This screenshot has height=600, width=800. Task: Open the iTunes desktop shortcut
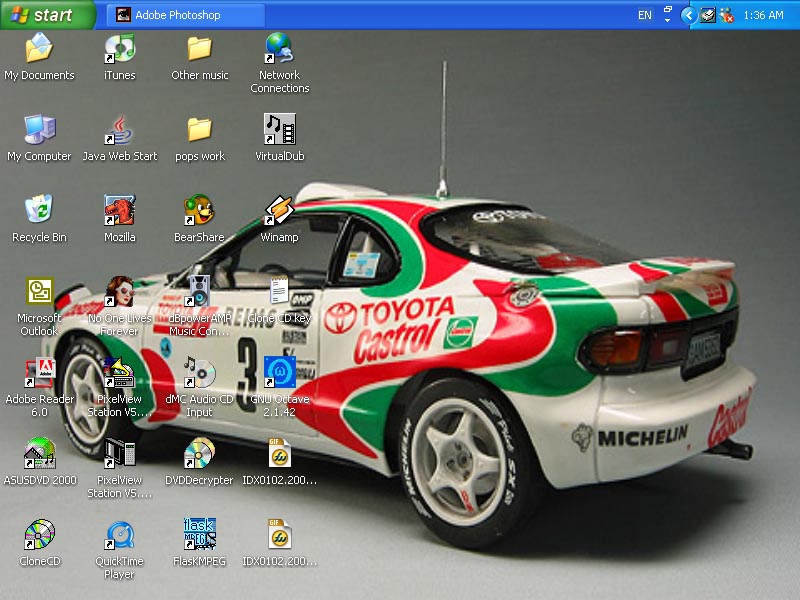119,48
